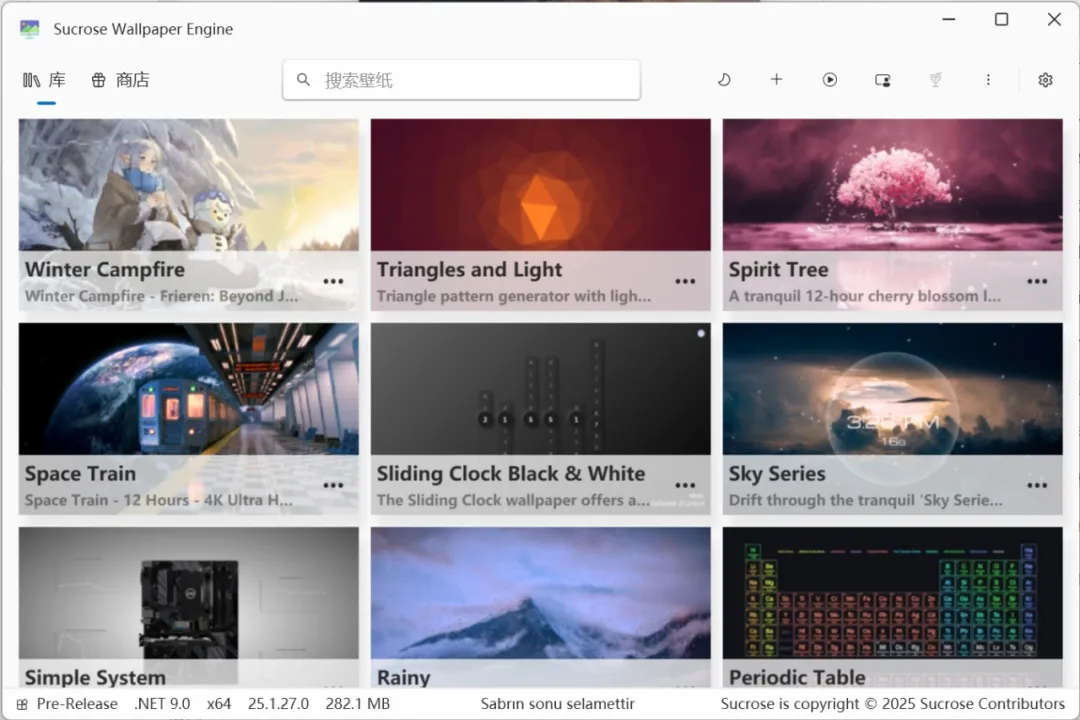Viewport: 1080px width, 720px height.
Task: Click the search magnifier icon
Action: click(304, 80)
